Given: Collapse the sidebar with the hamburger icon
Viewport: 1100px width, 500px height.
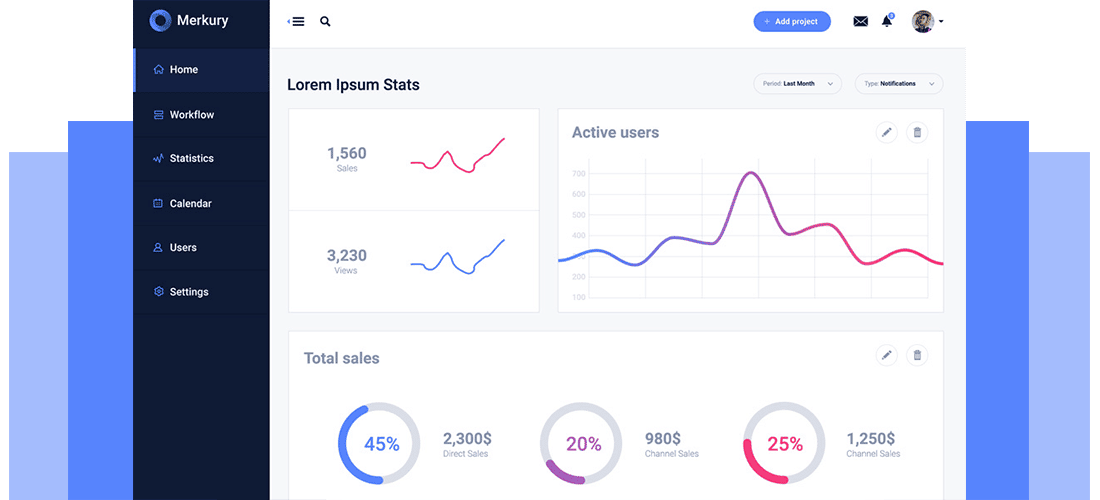Looking at the screenshot, I should tap(296, 21).
